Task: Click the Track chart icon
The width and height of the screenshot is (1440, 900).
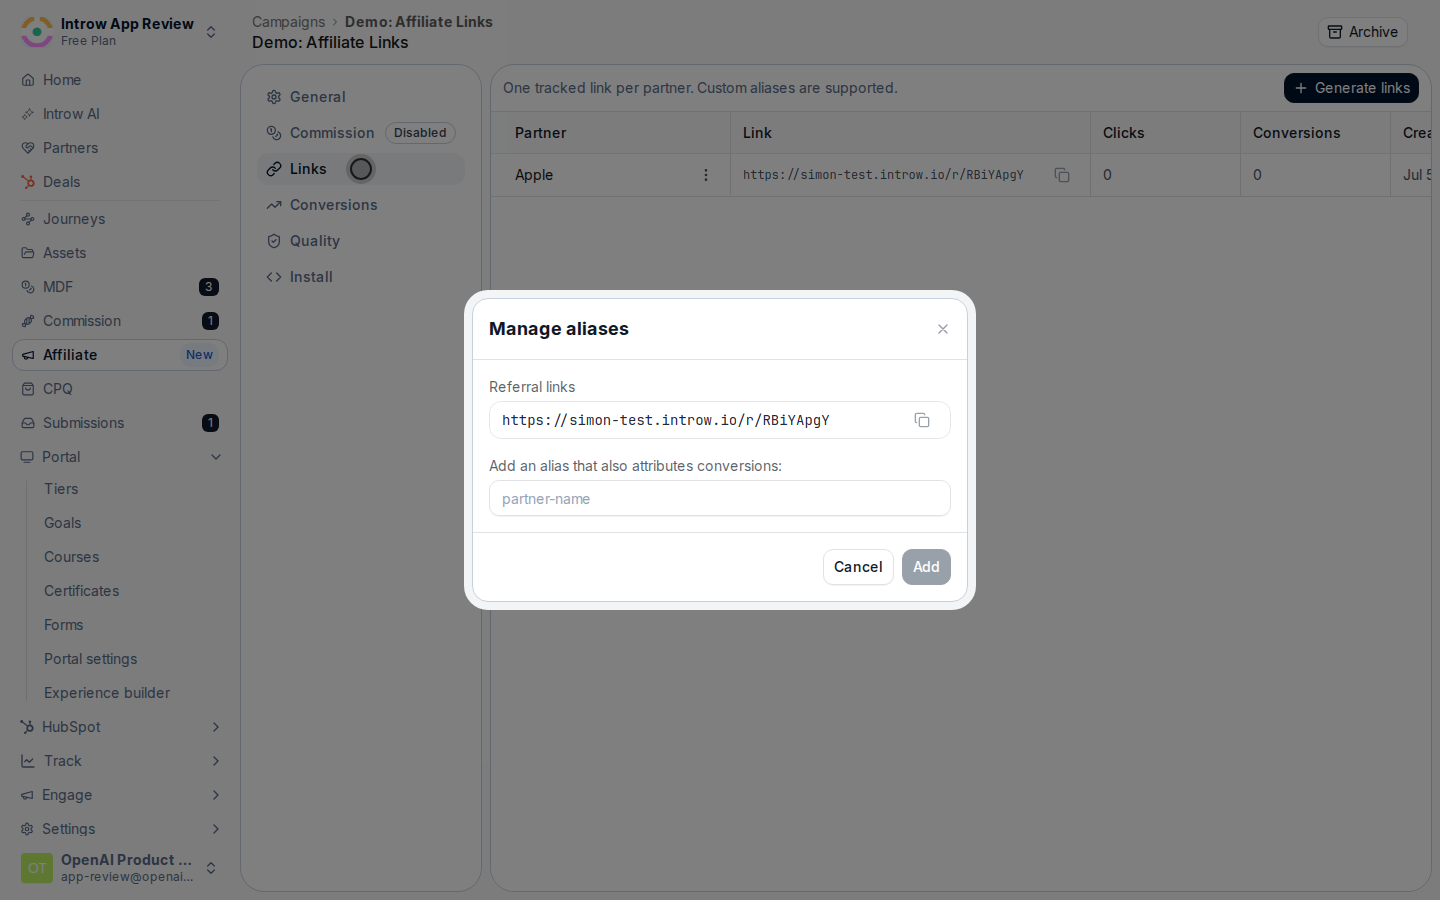Action: coord(28,761)
